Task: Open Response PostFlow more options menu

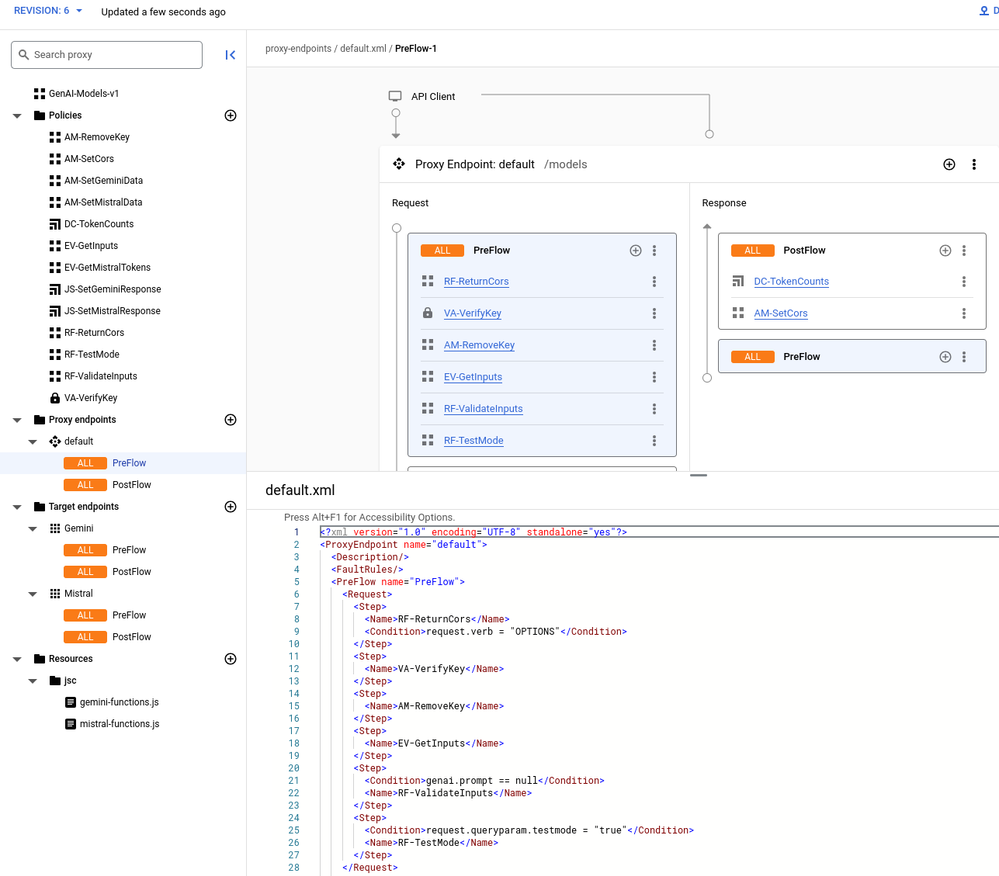Action: point(964,250)
